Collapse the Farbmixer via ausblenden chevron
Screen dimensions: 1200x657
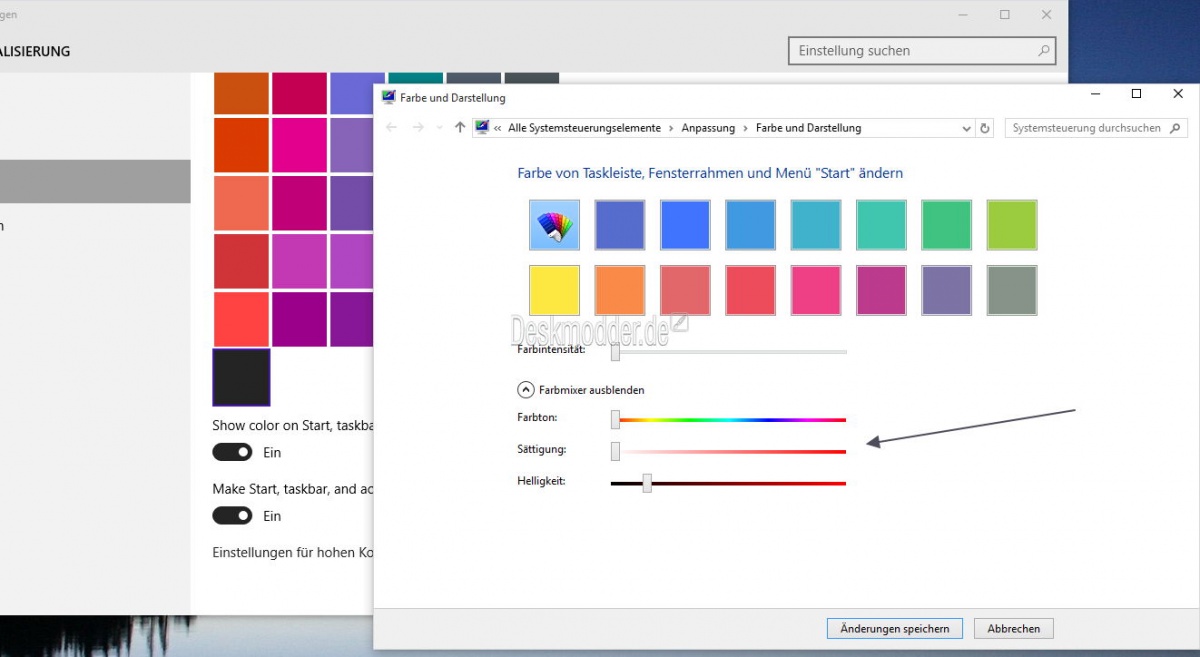click(x=526, y=390)
